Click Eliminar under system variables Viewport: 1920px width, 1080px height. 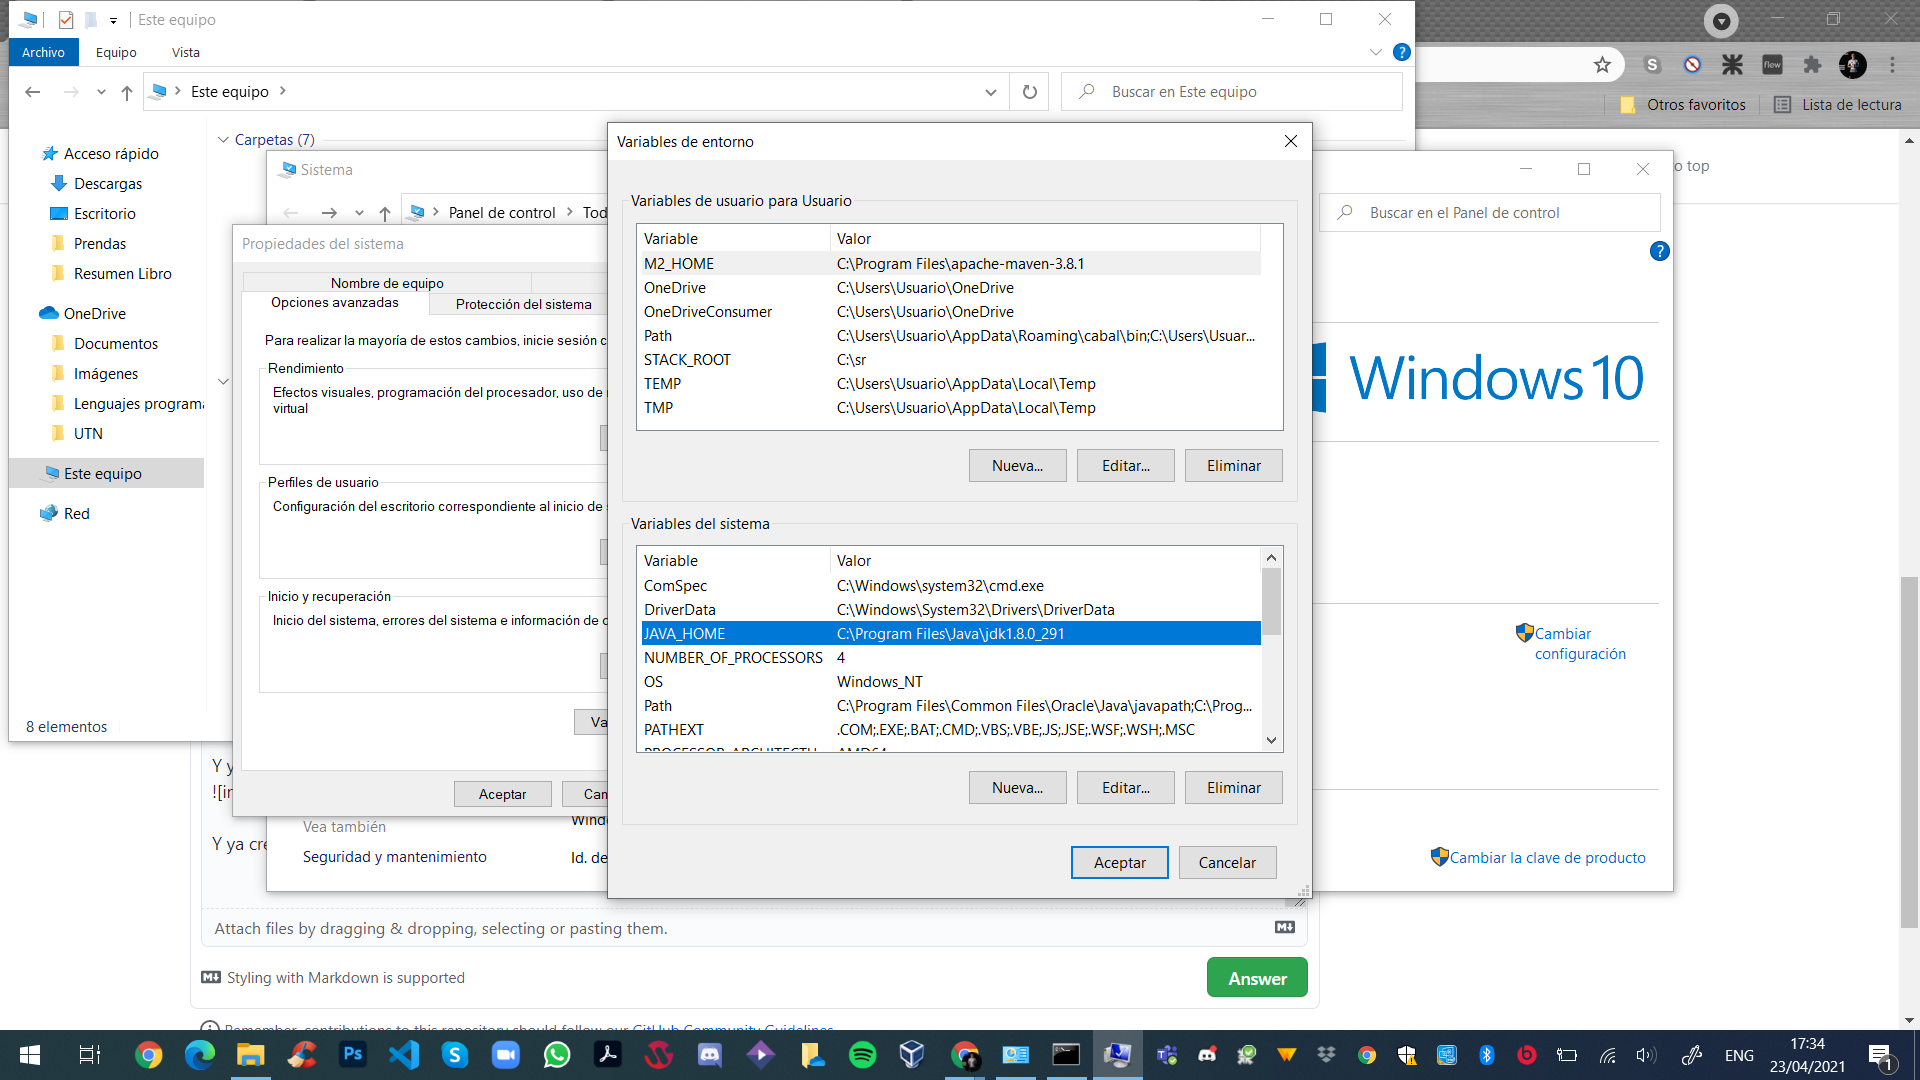1233,788
